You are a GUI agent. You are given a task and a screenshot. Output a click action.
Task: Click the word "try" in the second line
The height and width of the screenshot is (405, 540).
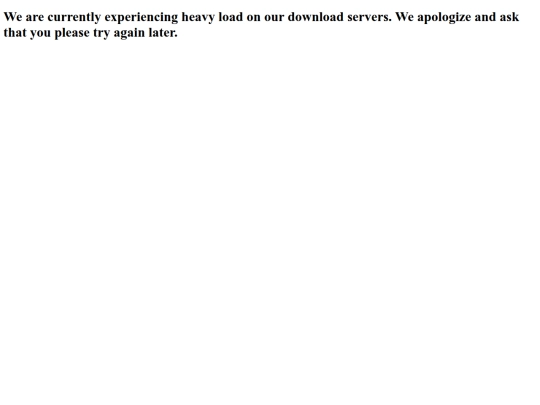(101, 34)
